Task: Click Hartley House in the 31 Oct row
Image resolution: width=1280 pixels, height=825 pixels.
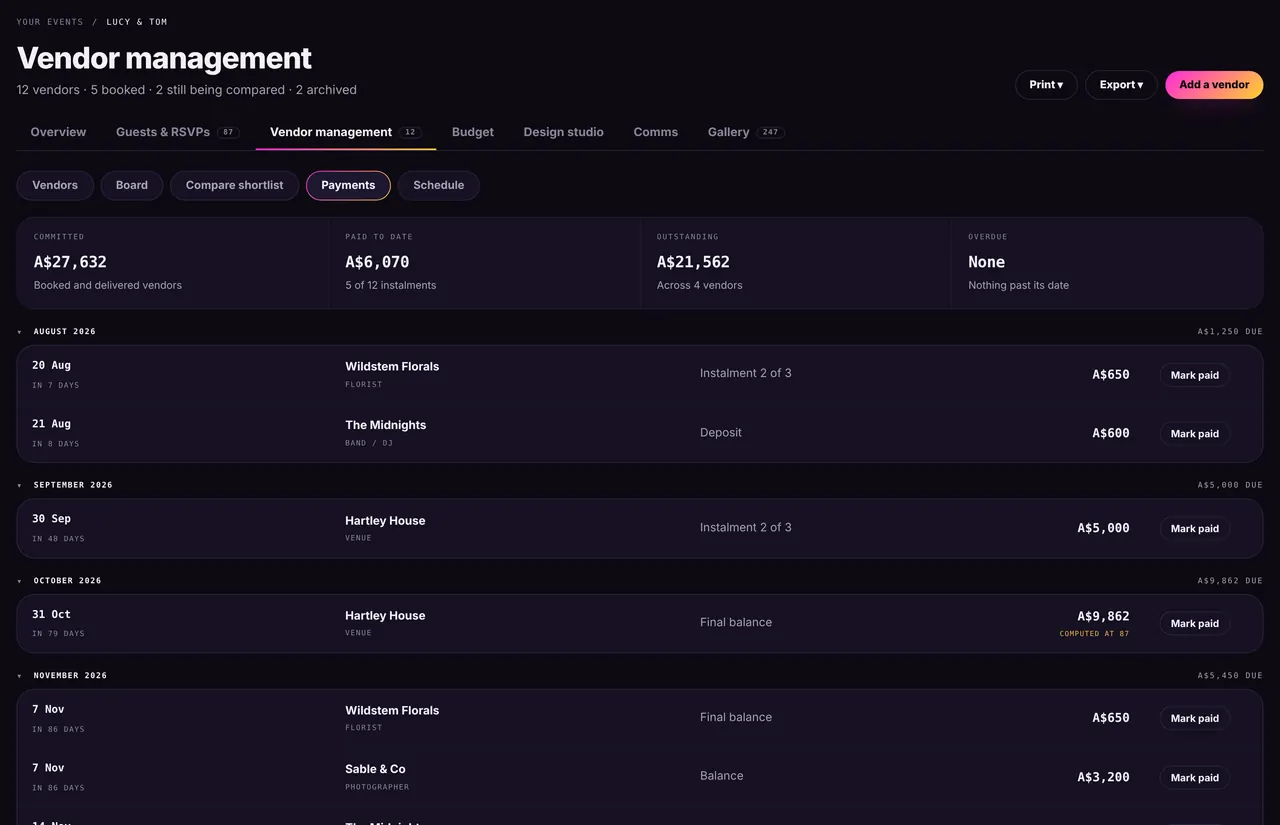Action: click(385, 616)
